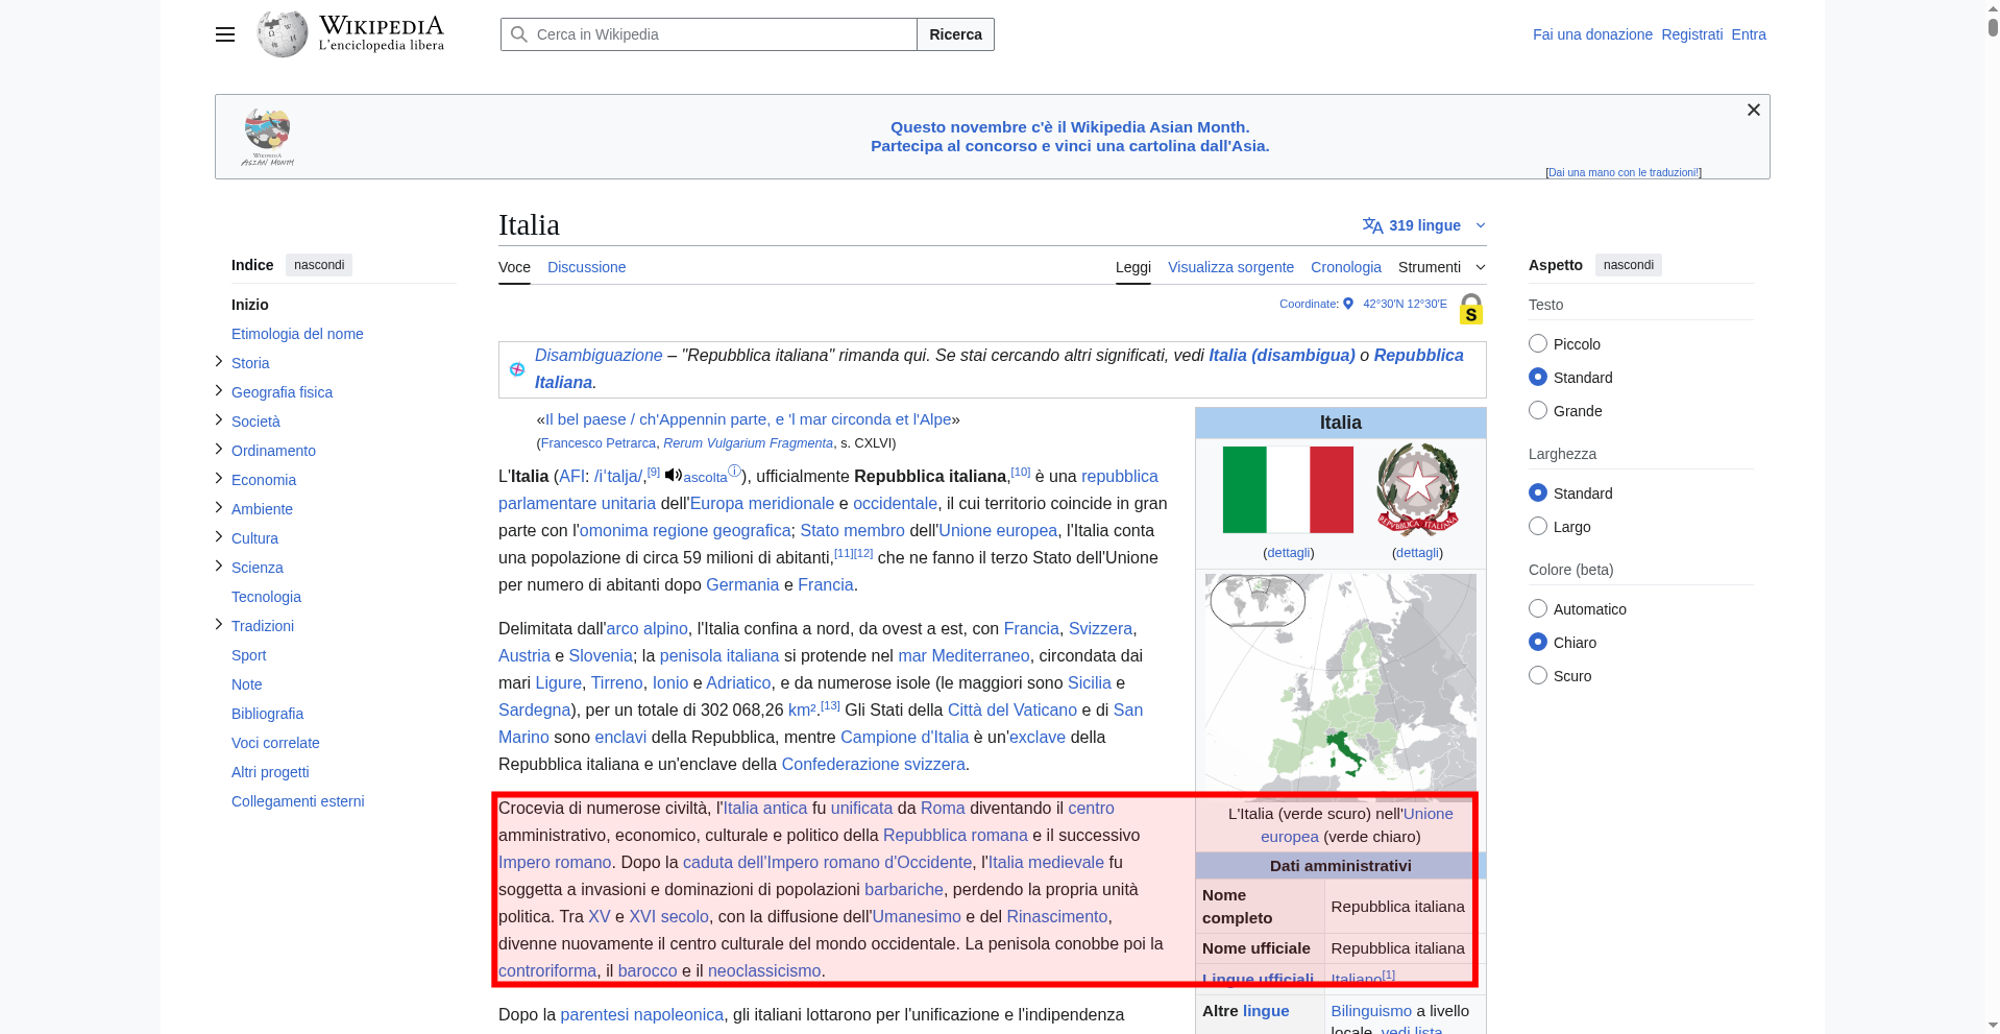Open the Strumenti tools menu

(x=1441, y=267)
